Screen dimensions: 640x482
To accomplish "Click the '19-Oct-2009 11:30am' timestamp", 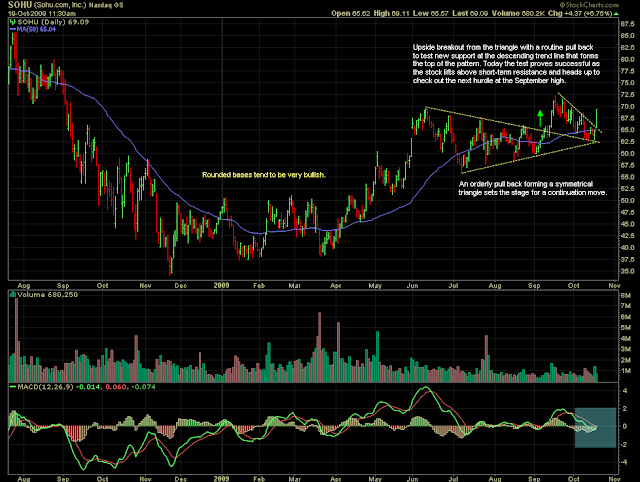I will [x=42, y=13].
